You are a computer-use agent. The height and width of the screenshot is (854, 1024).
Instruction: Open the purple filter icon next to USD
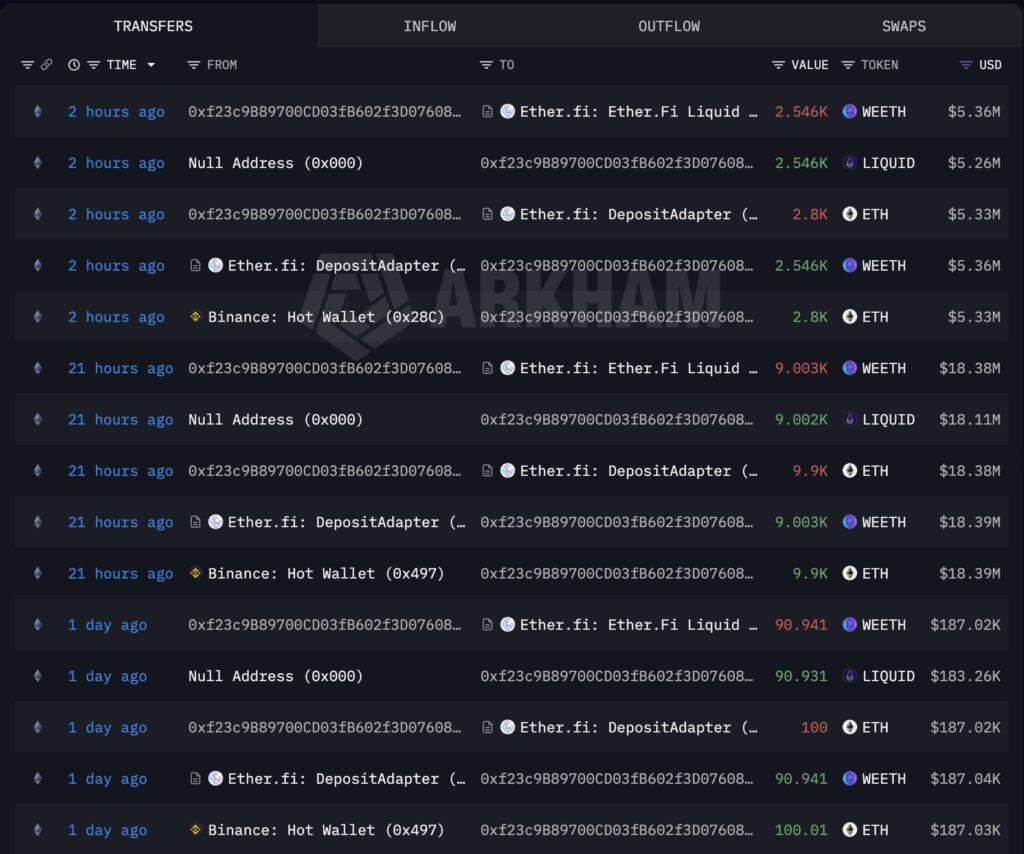pyautogui.click(x=966, y=65)
